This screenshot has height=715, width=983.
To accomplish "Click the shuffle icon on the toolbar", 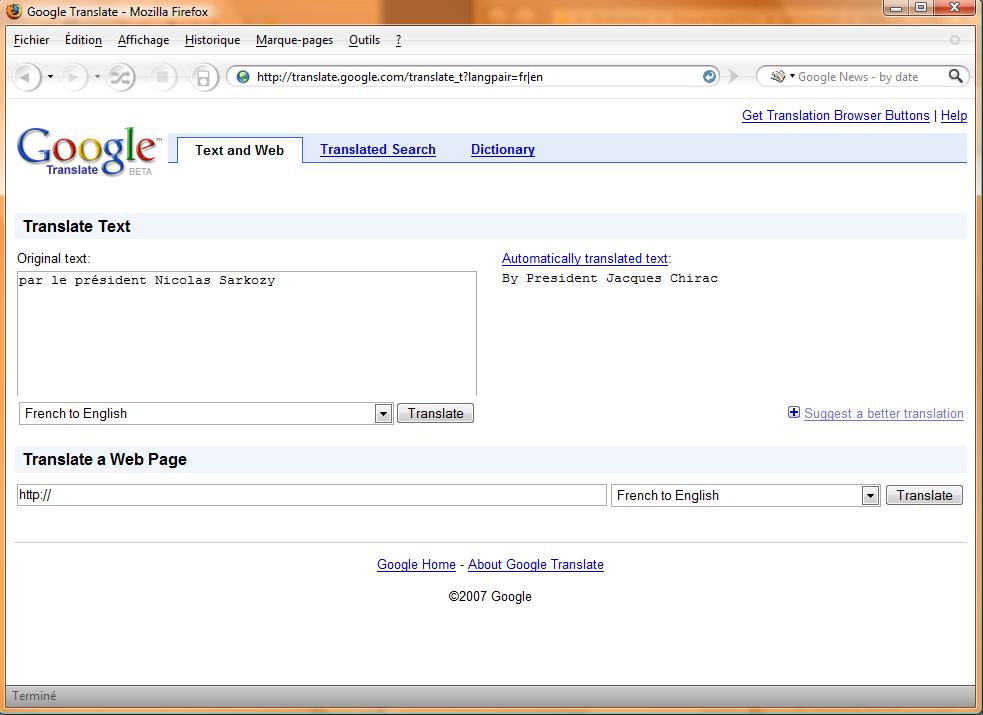I will click(x=120, y=76).
